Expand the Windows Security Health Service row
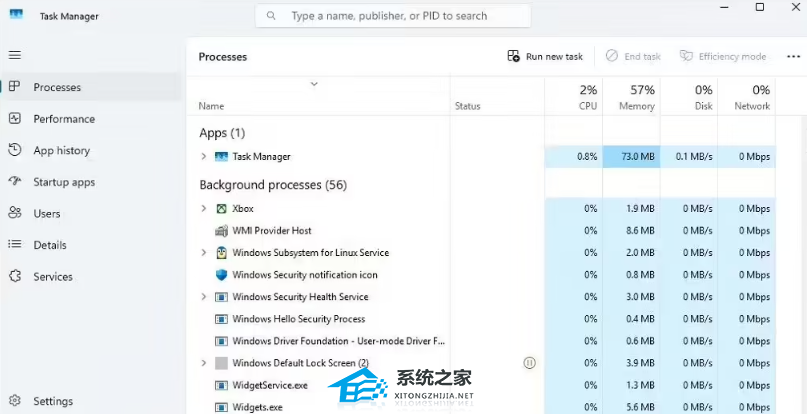The height and width of the screenshot is (414, 807). (204, 297)
